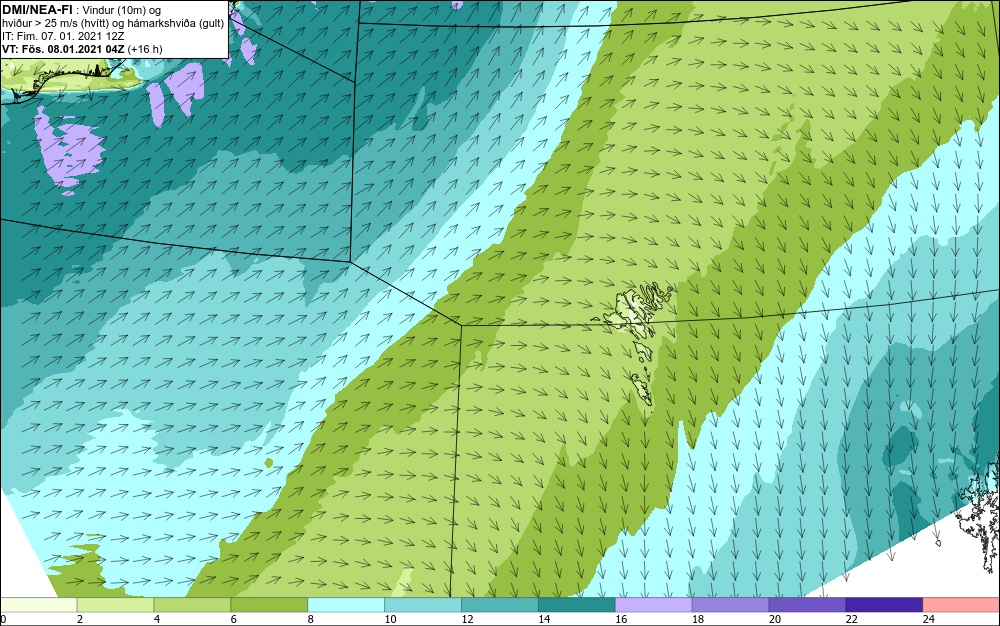Click the "(+16 h)" forecast offset text
Viewport: 1000px width, 626px height.
[x=145, y=49]
